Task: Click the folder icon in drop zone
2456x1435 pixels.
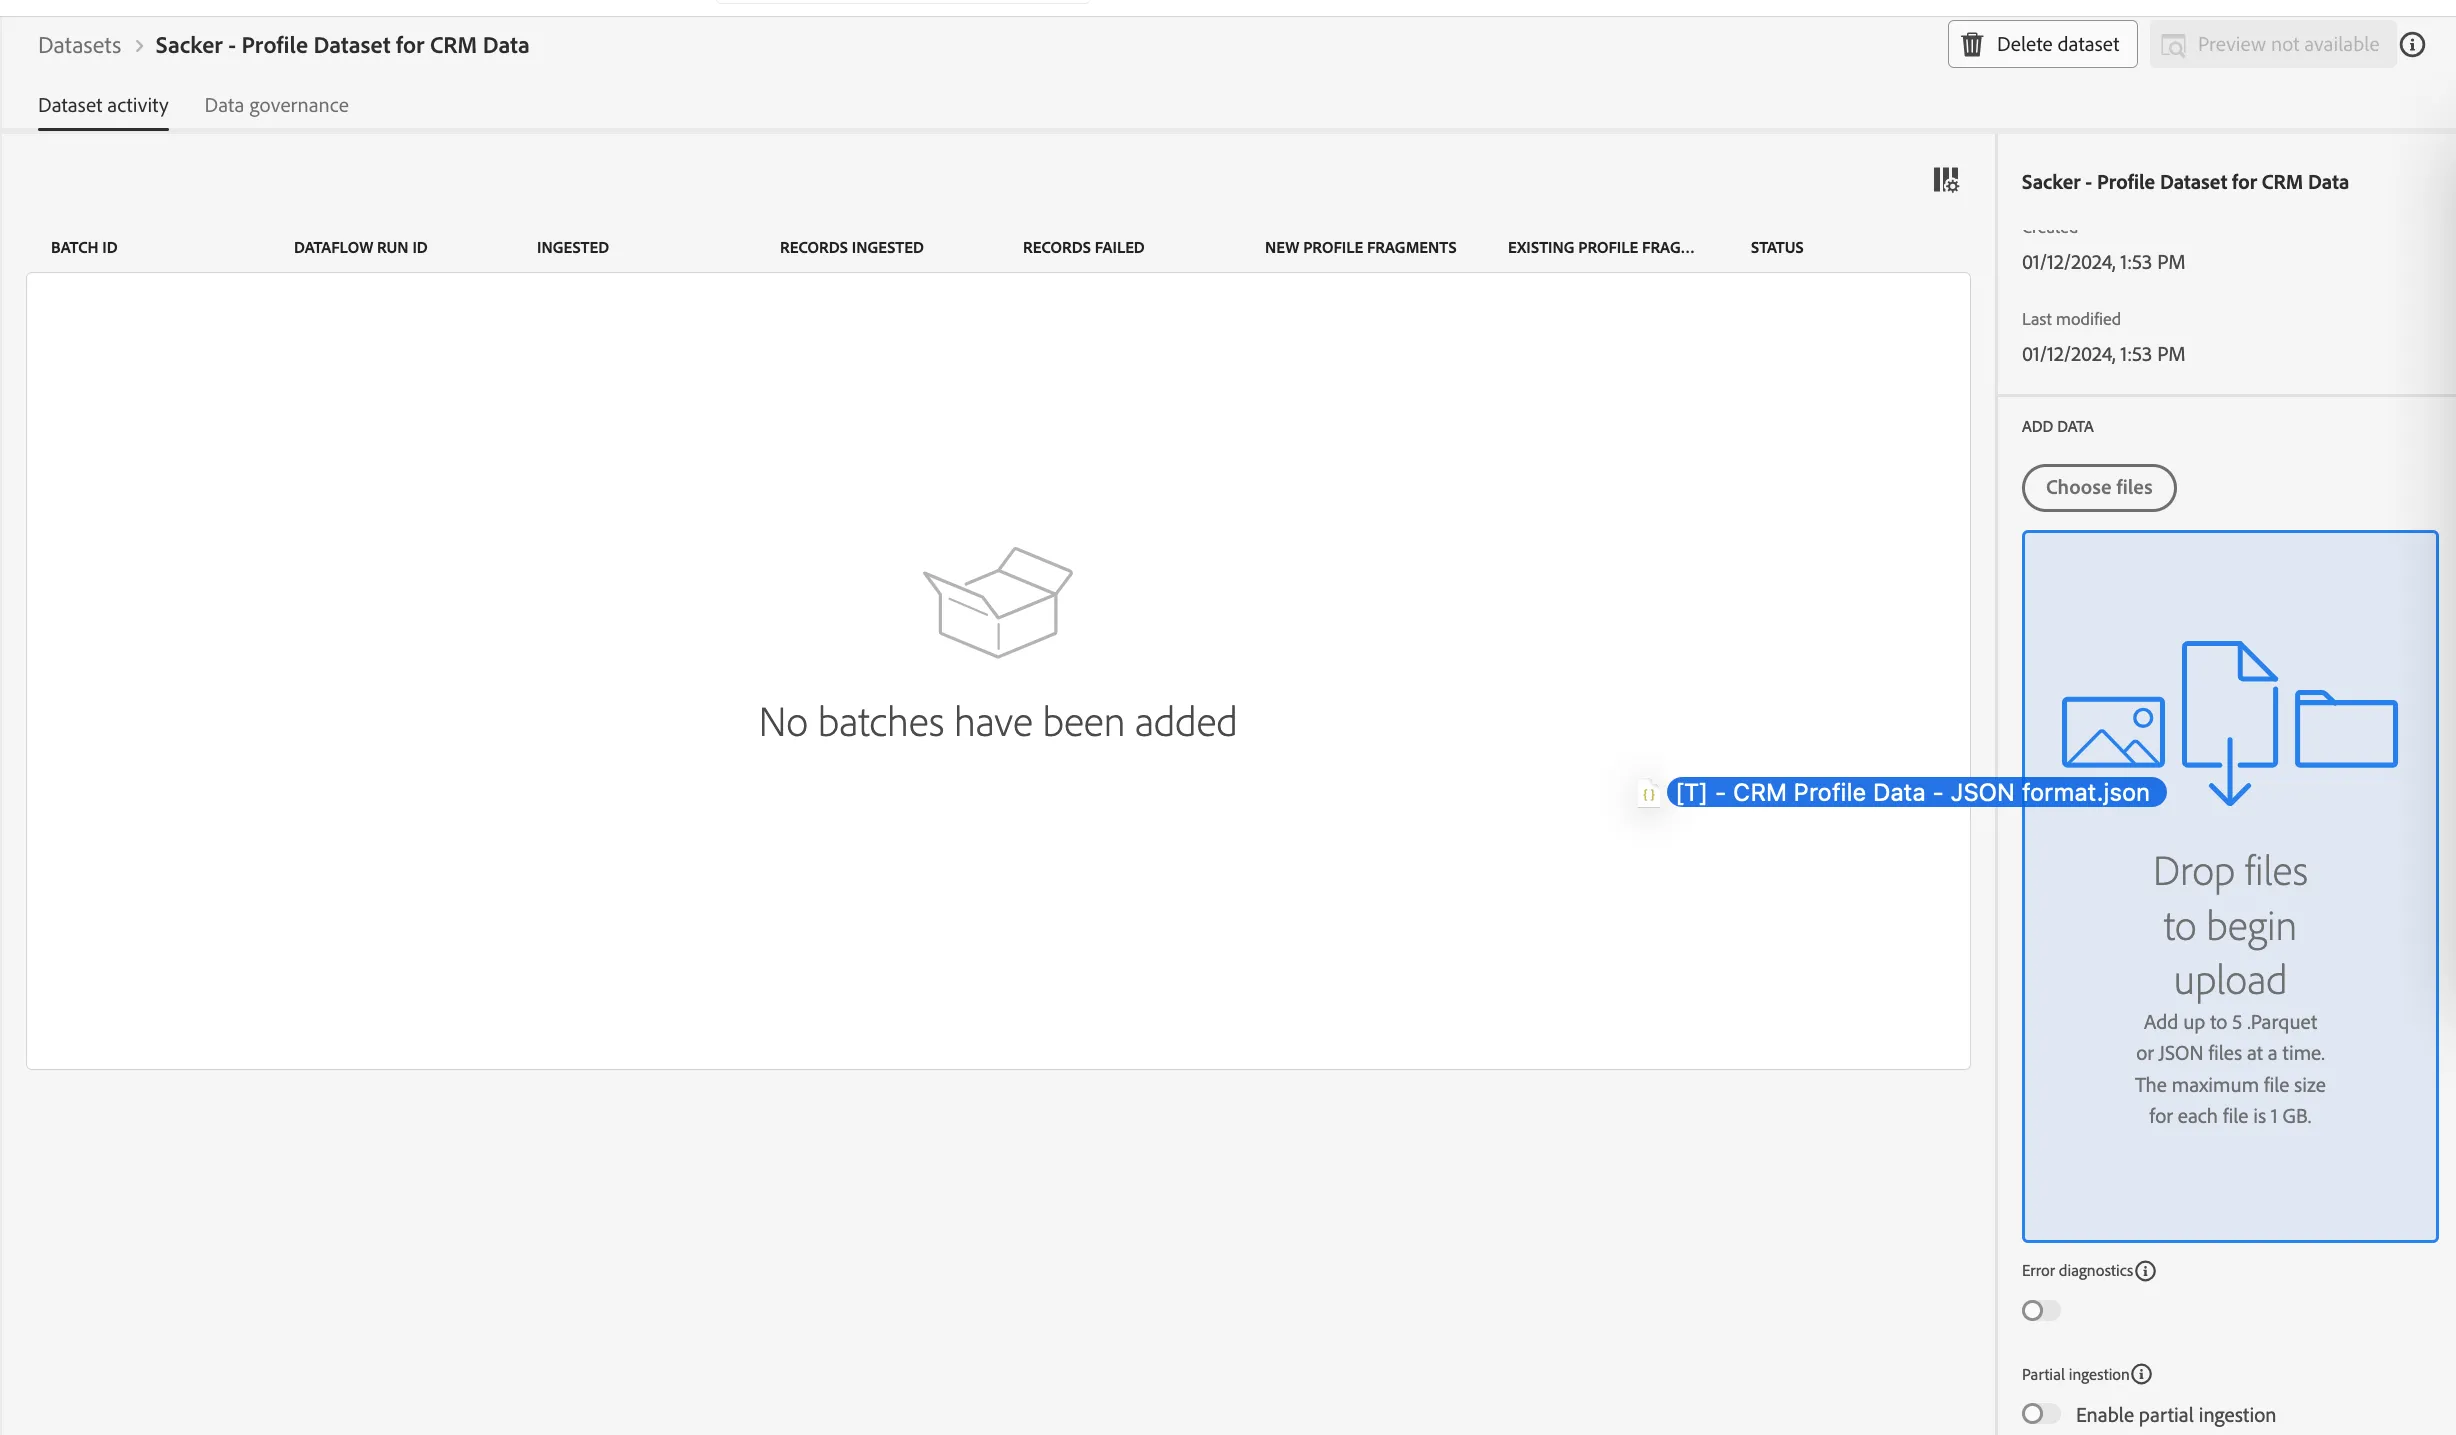Action: coord(2346,729)
